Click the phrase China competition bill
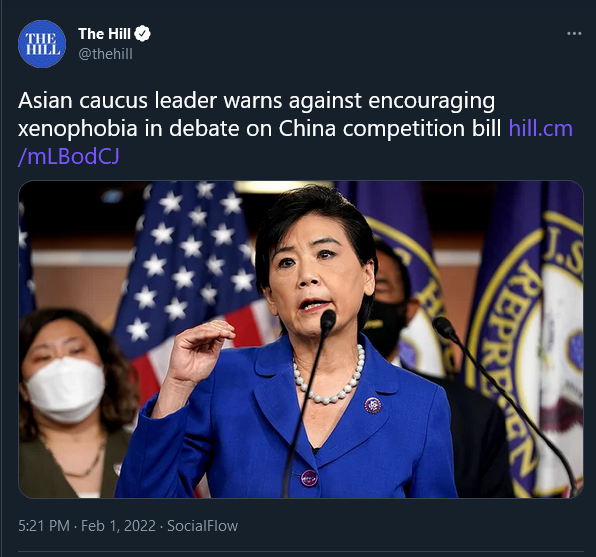Image resolution: width=596 pixels, height=557 pixels. [390, 129]
